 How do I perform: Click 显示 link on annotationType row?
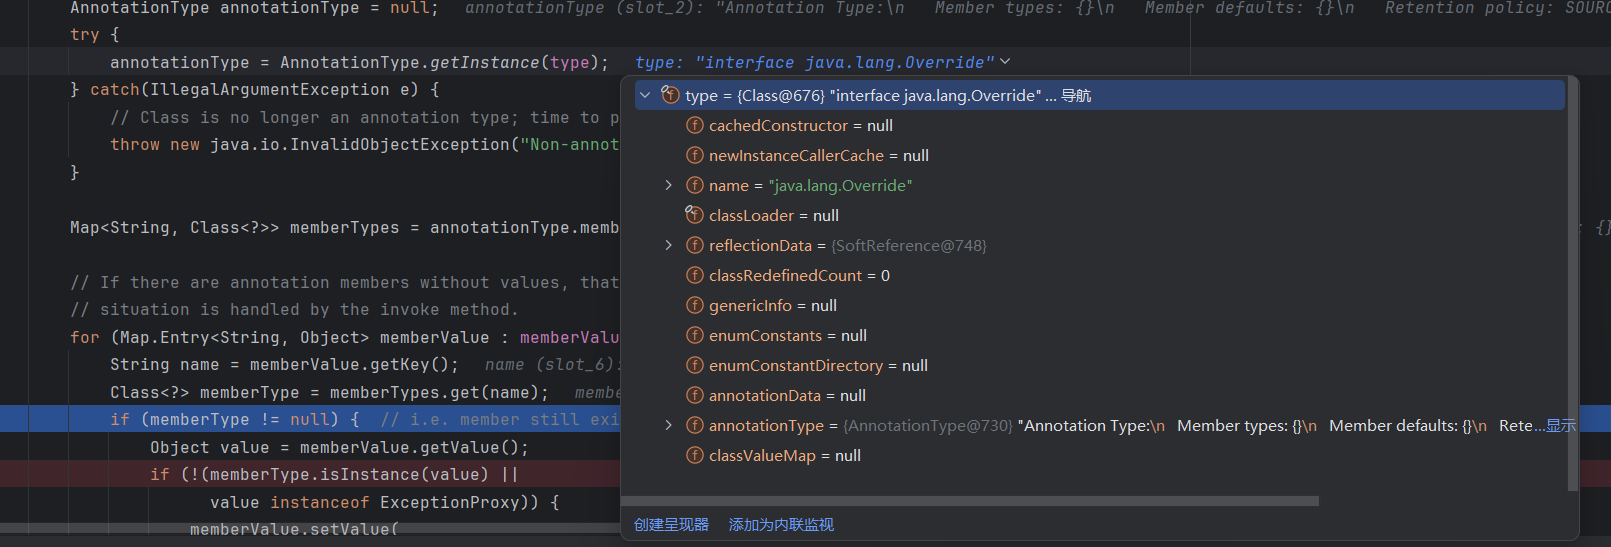point(1561,425)
